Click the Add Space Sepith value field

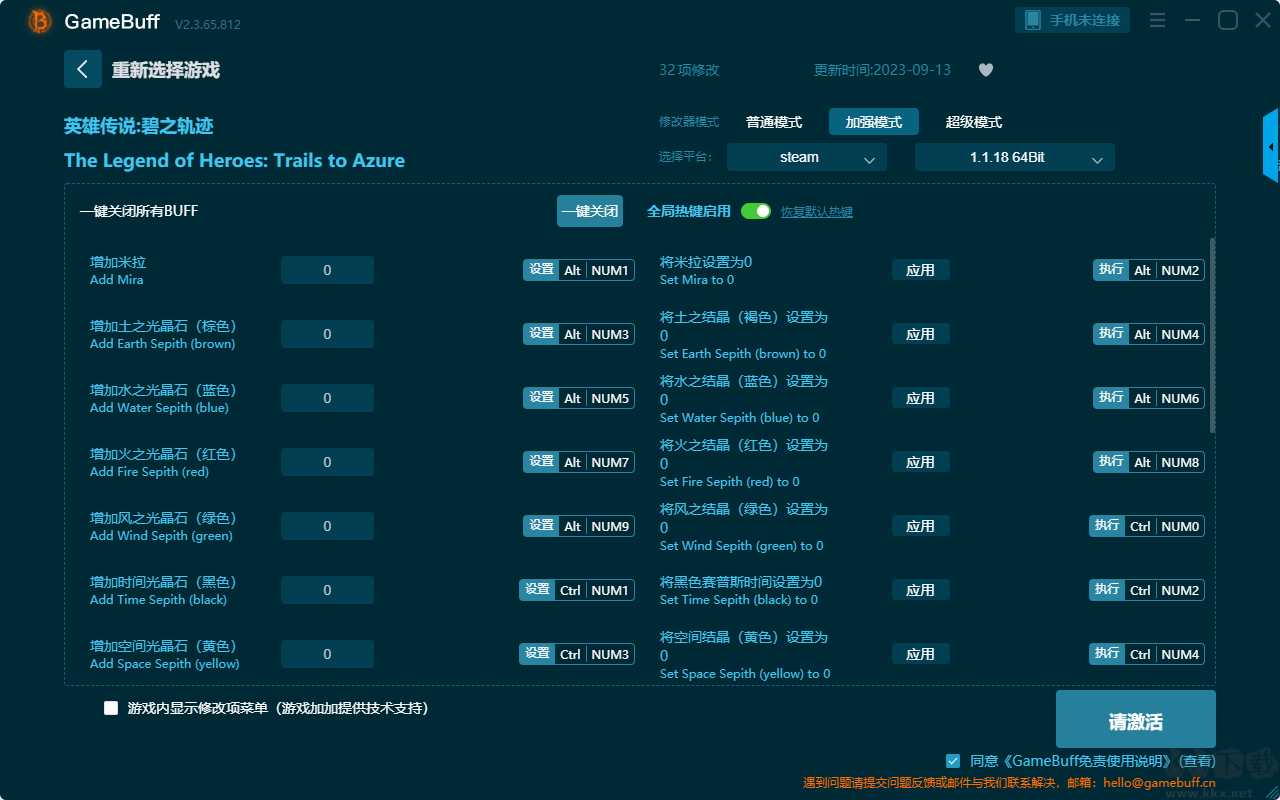[327, 654]
